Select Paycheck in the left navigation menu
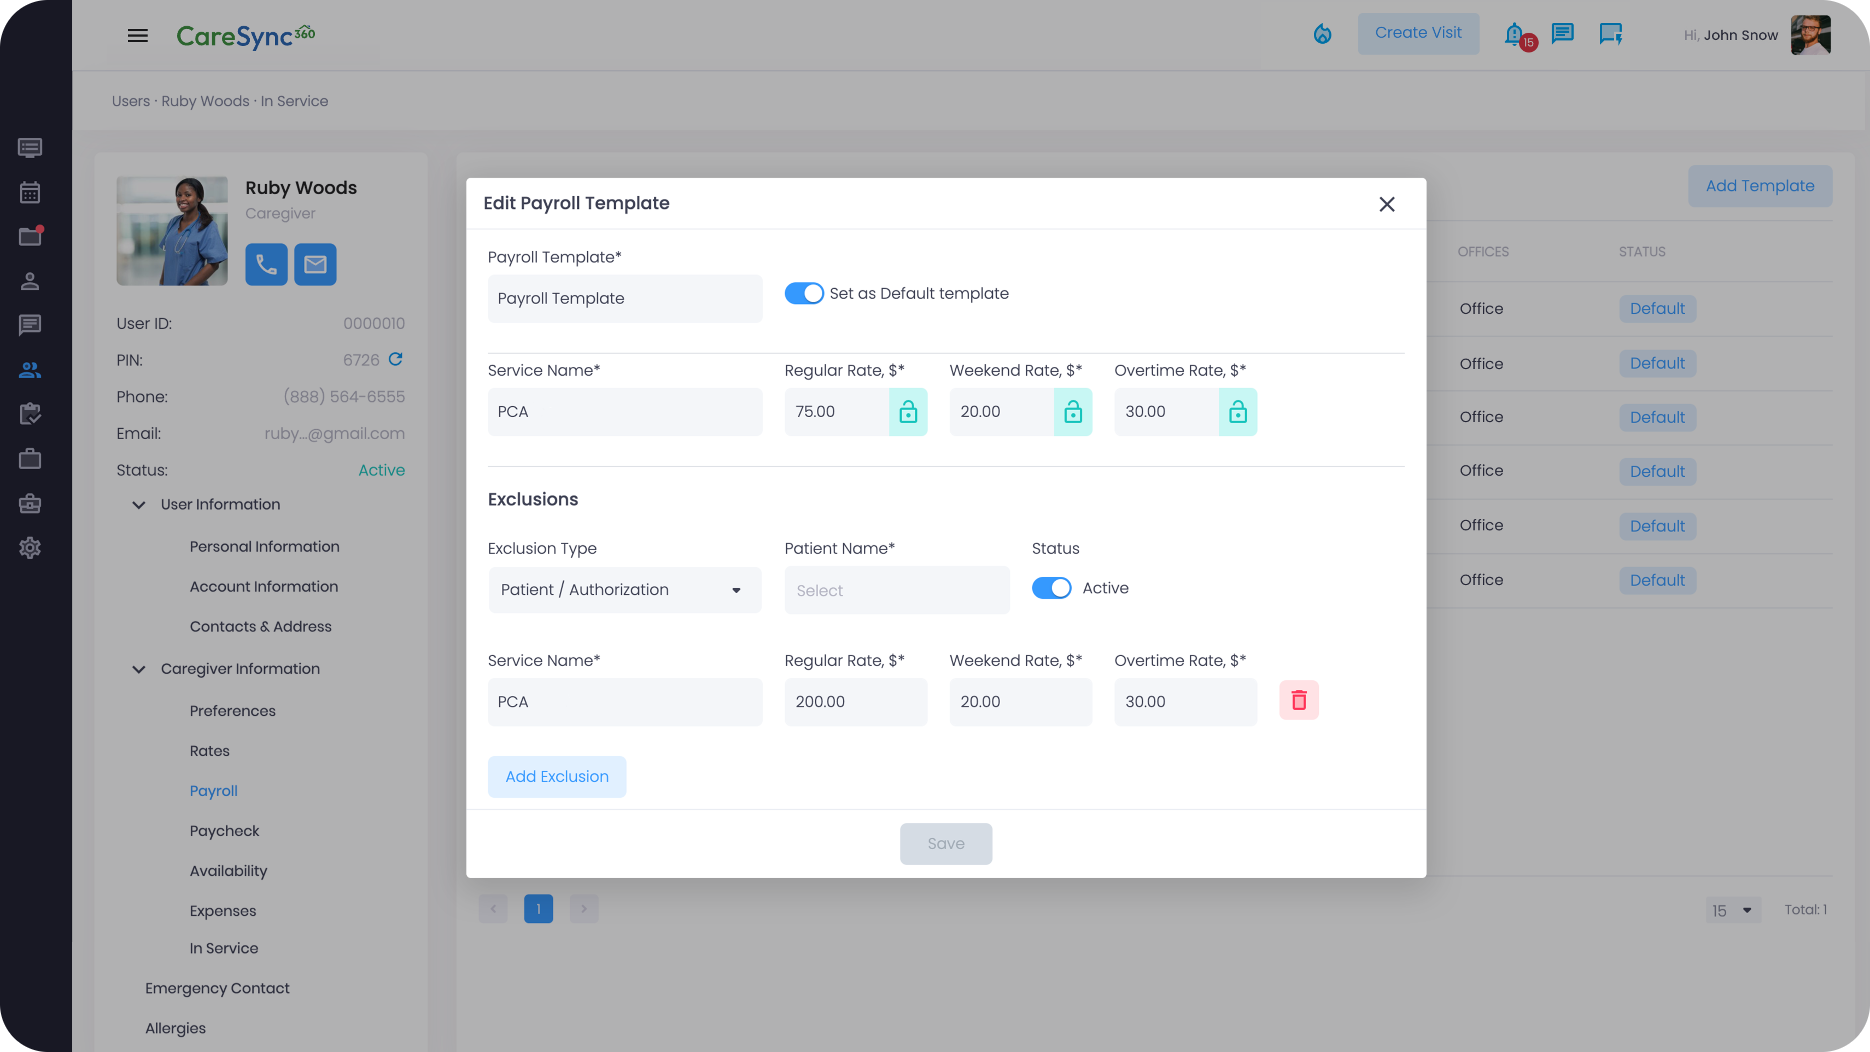 pyautogui.click(x=224, y=830)
